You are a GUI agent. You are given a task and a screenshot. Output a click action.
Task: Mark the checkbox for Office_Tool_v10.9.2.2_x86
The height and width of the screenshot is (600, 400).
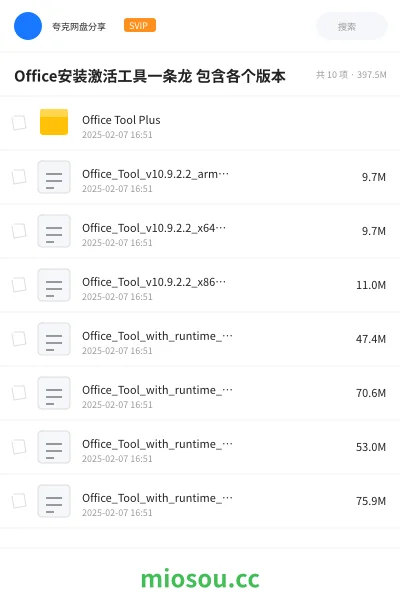tap(19, 285)
